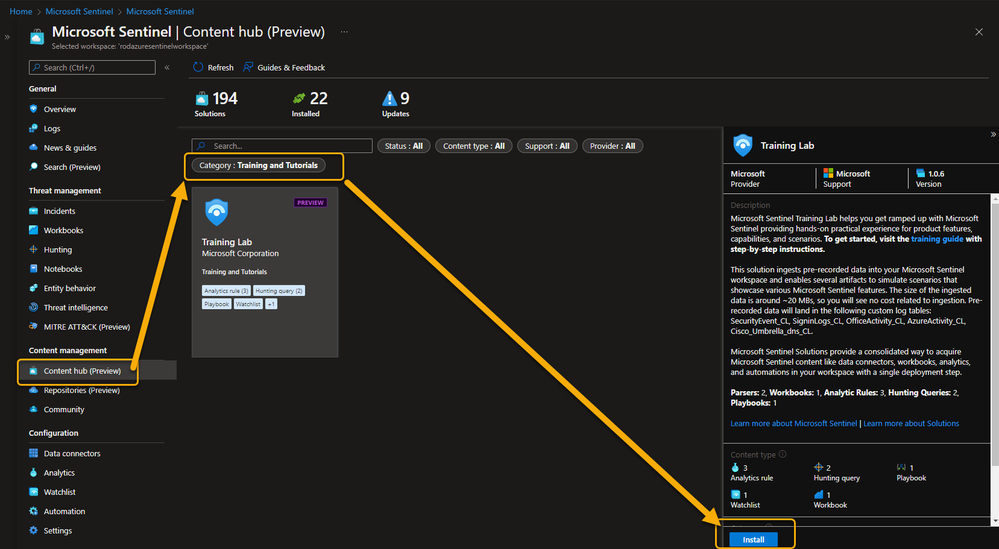The height and width of the screenshot is (549, 999).
Task: Click the Data connectors grid icon
Action: click(x=34, y=453)
